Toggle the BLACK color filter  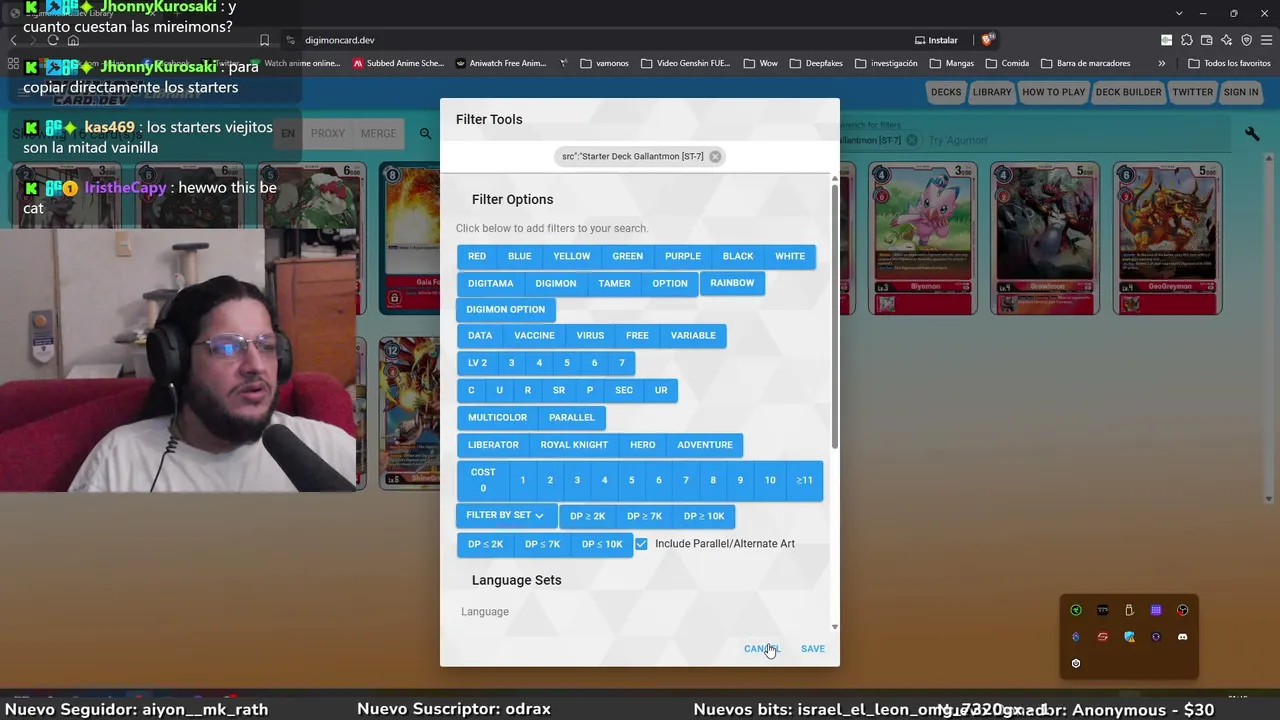(x=738, y=256)
